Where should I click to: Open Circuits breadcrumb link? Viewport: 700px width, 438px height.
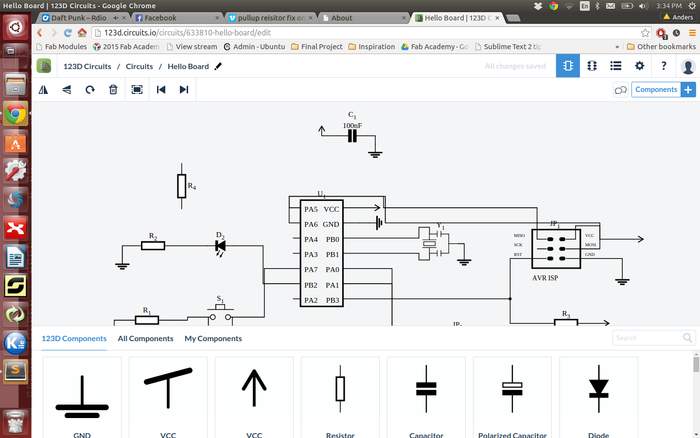(x=139, y=66)
